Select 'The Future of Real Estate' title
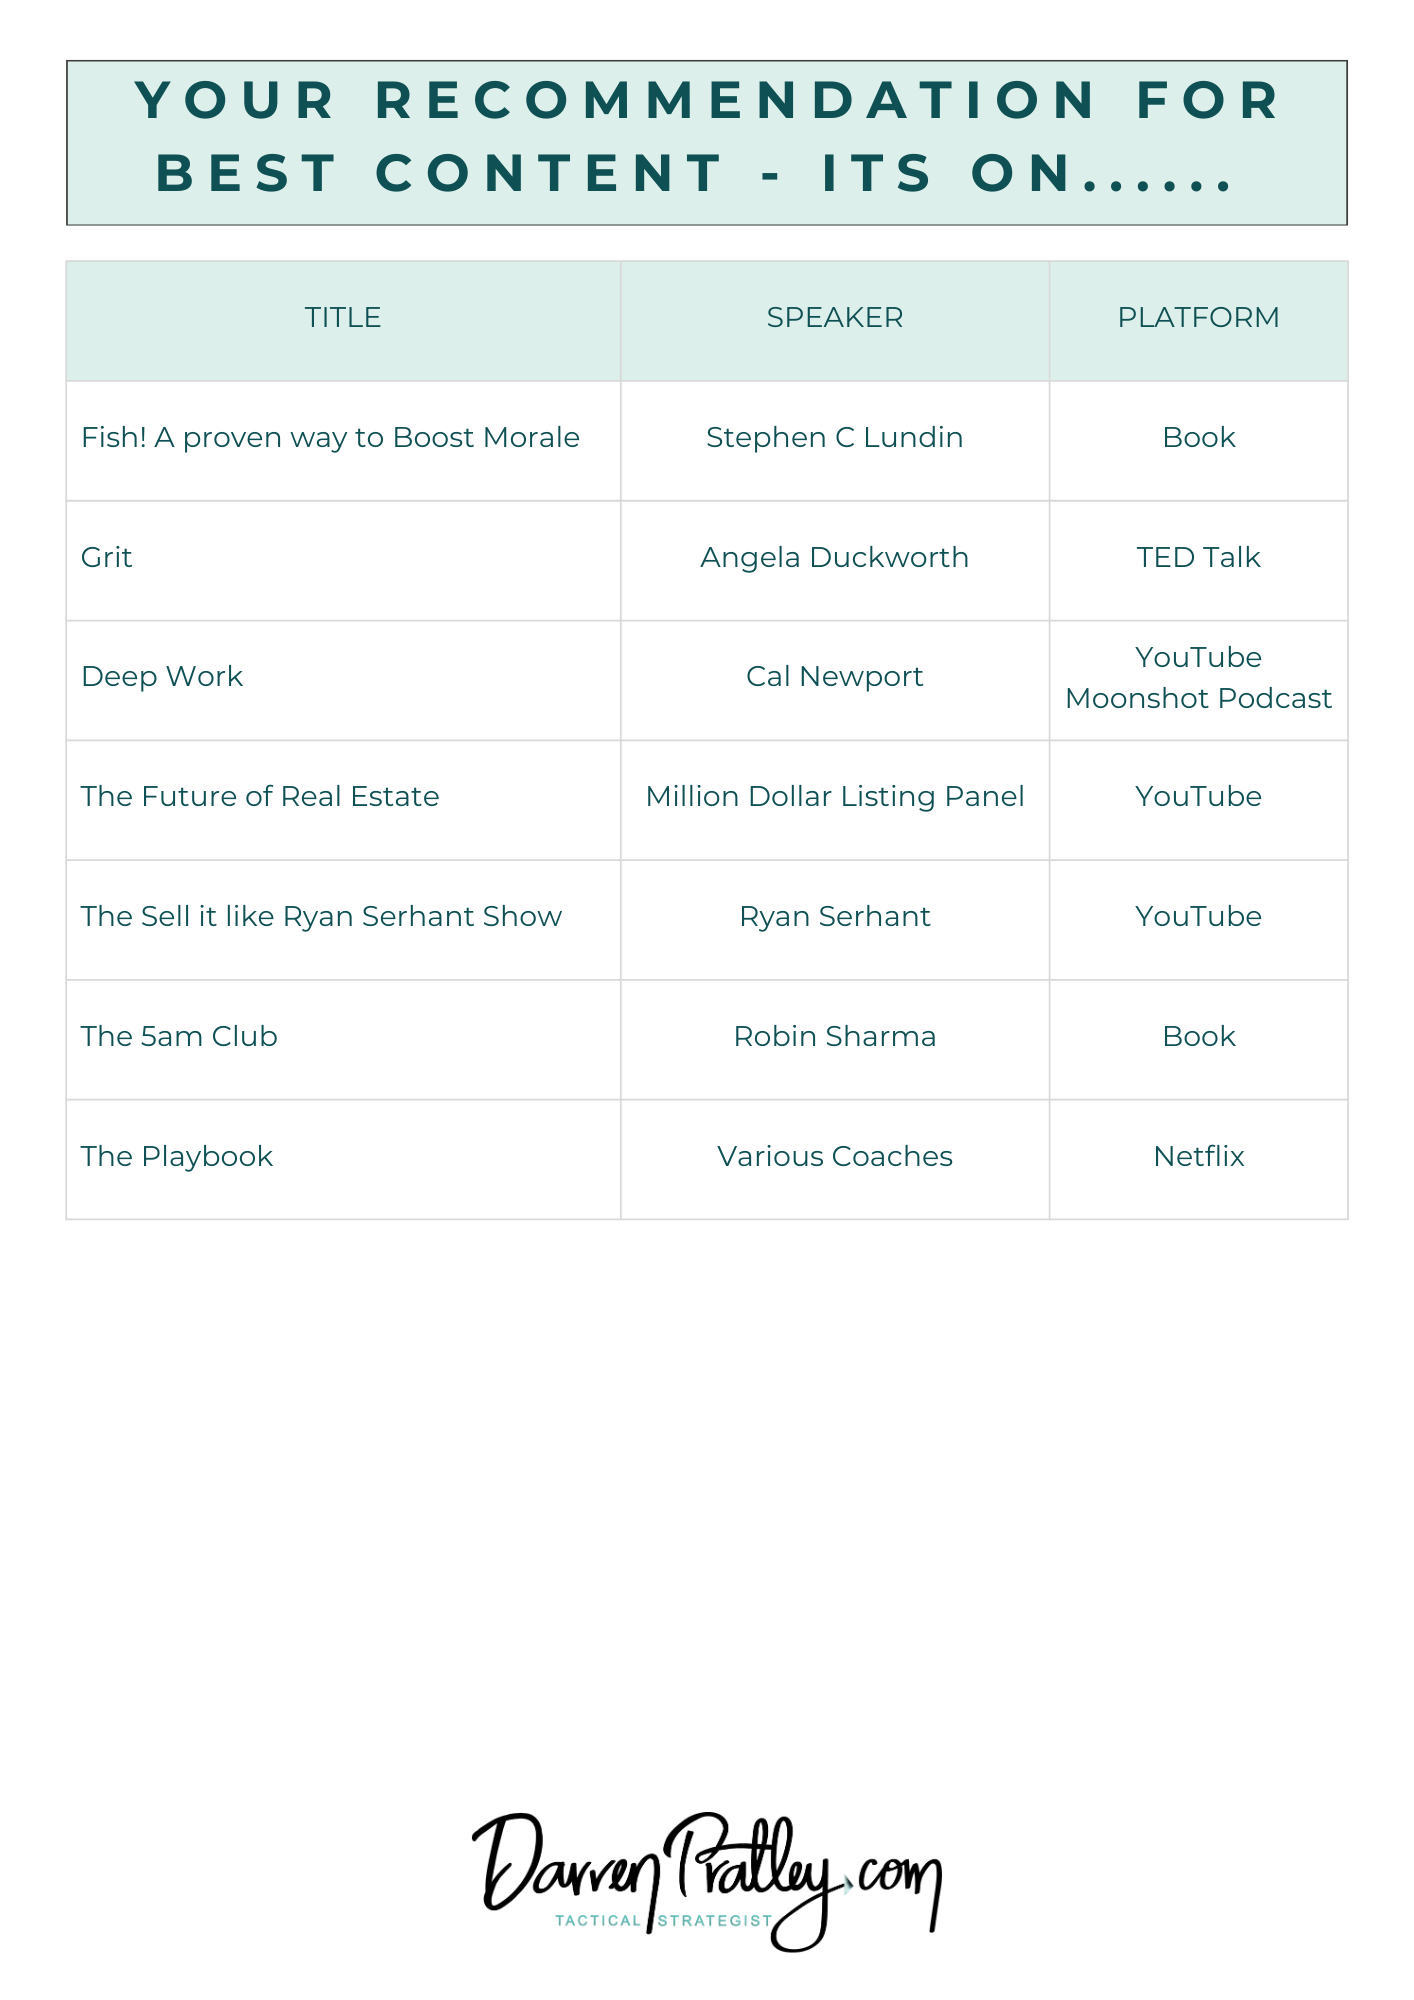 [x=260, y=797]
